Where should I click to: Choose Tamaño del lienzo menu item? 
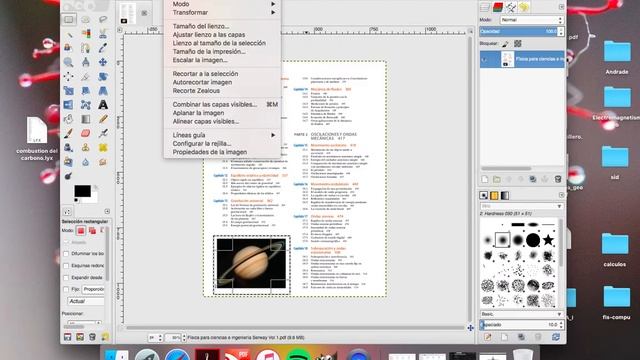click(200, 26)
